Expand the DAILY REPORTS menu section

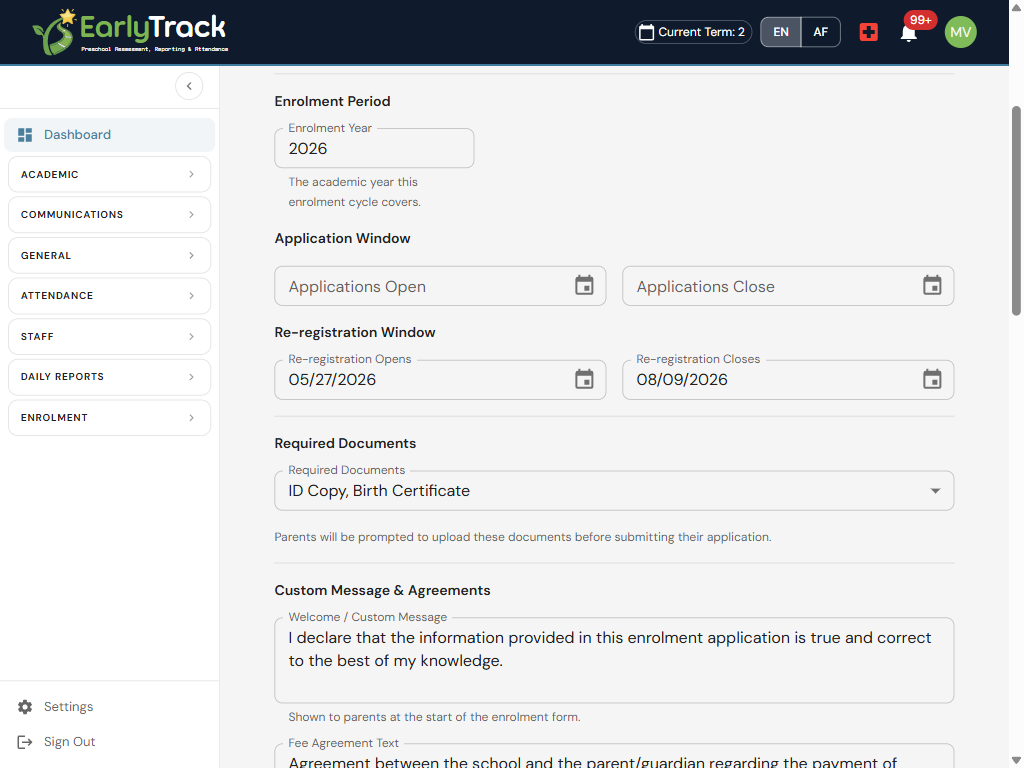click(x=110, y=377)
